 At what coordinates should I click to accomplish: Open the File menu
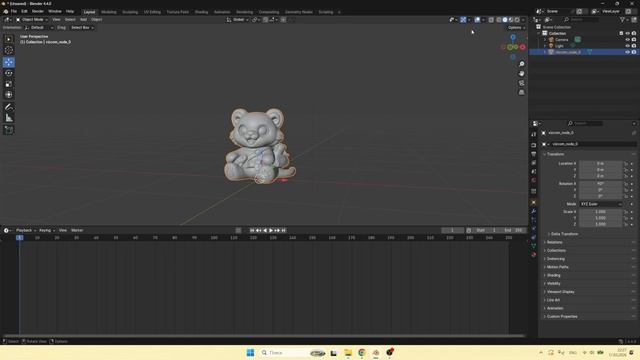pyautogui.click(x=14, y=11)
